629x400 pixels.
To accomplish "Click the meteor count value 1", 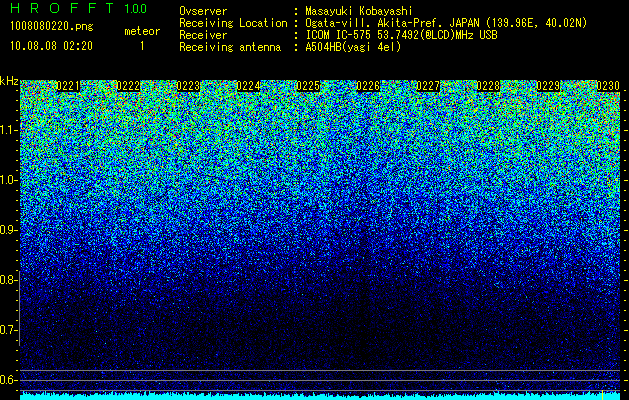I will pos(142,46).
